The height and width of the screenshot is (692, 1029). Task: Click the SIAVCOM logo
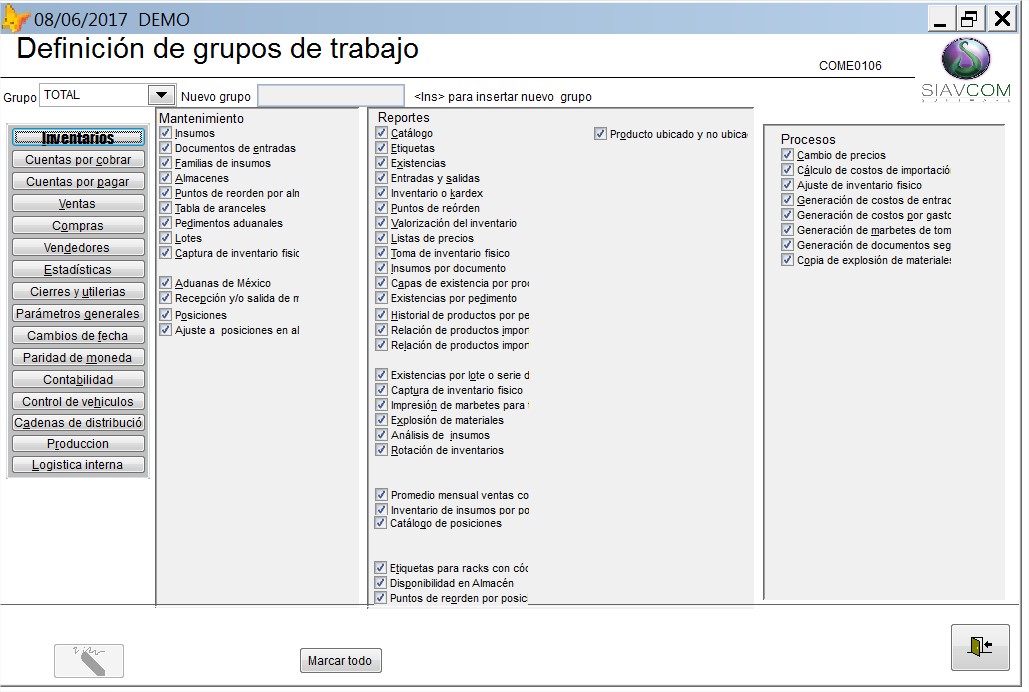[x=966, y=70]
